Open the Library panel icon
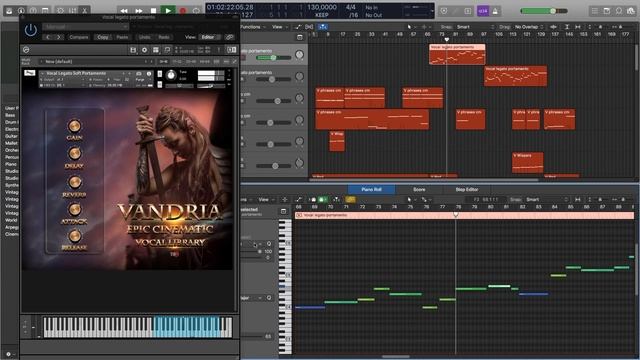 (9, 10)
